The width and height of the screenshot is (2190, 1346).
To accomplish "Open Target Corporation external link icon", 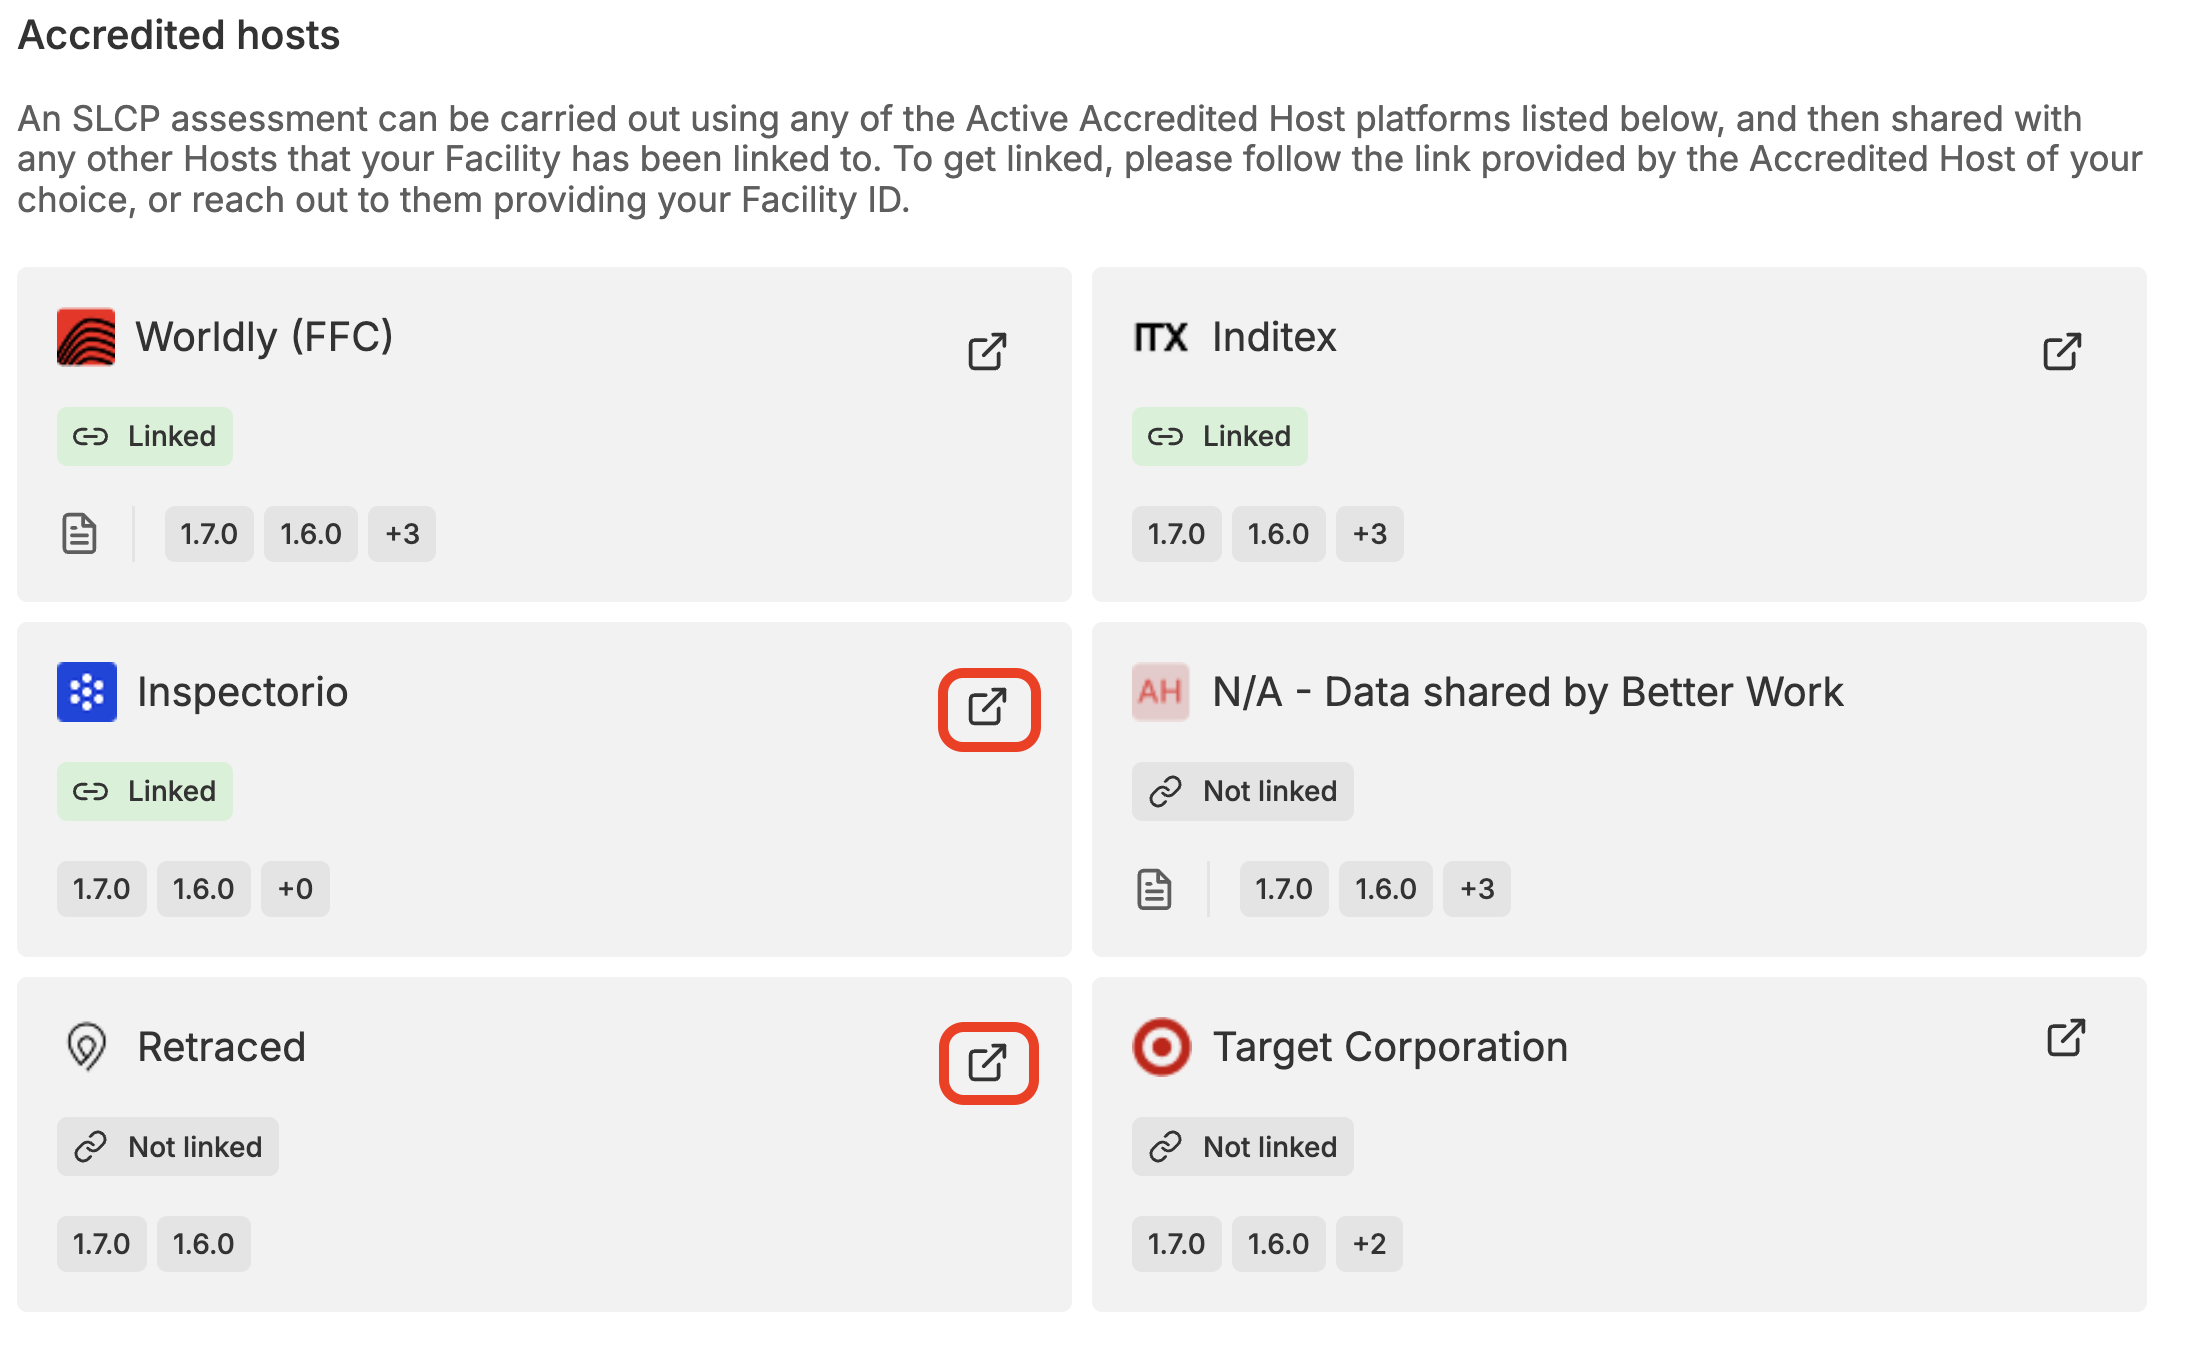I will pos(2065,1039).
